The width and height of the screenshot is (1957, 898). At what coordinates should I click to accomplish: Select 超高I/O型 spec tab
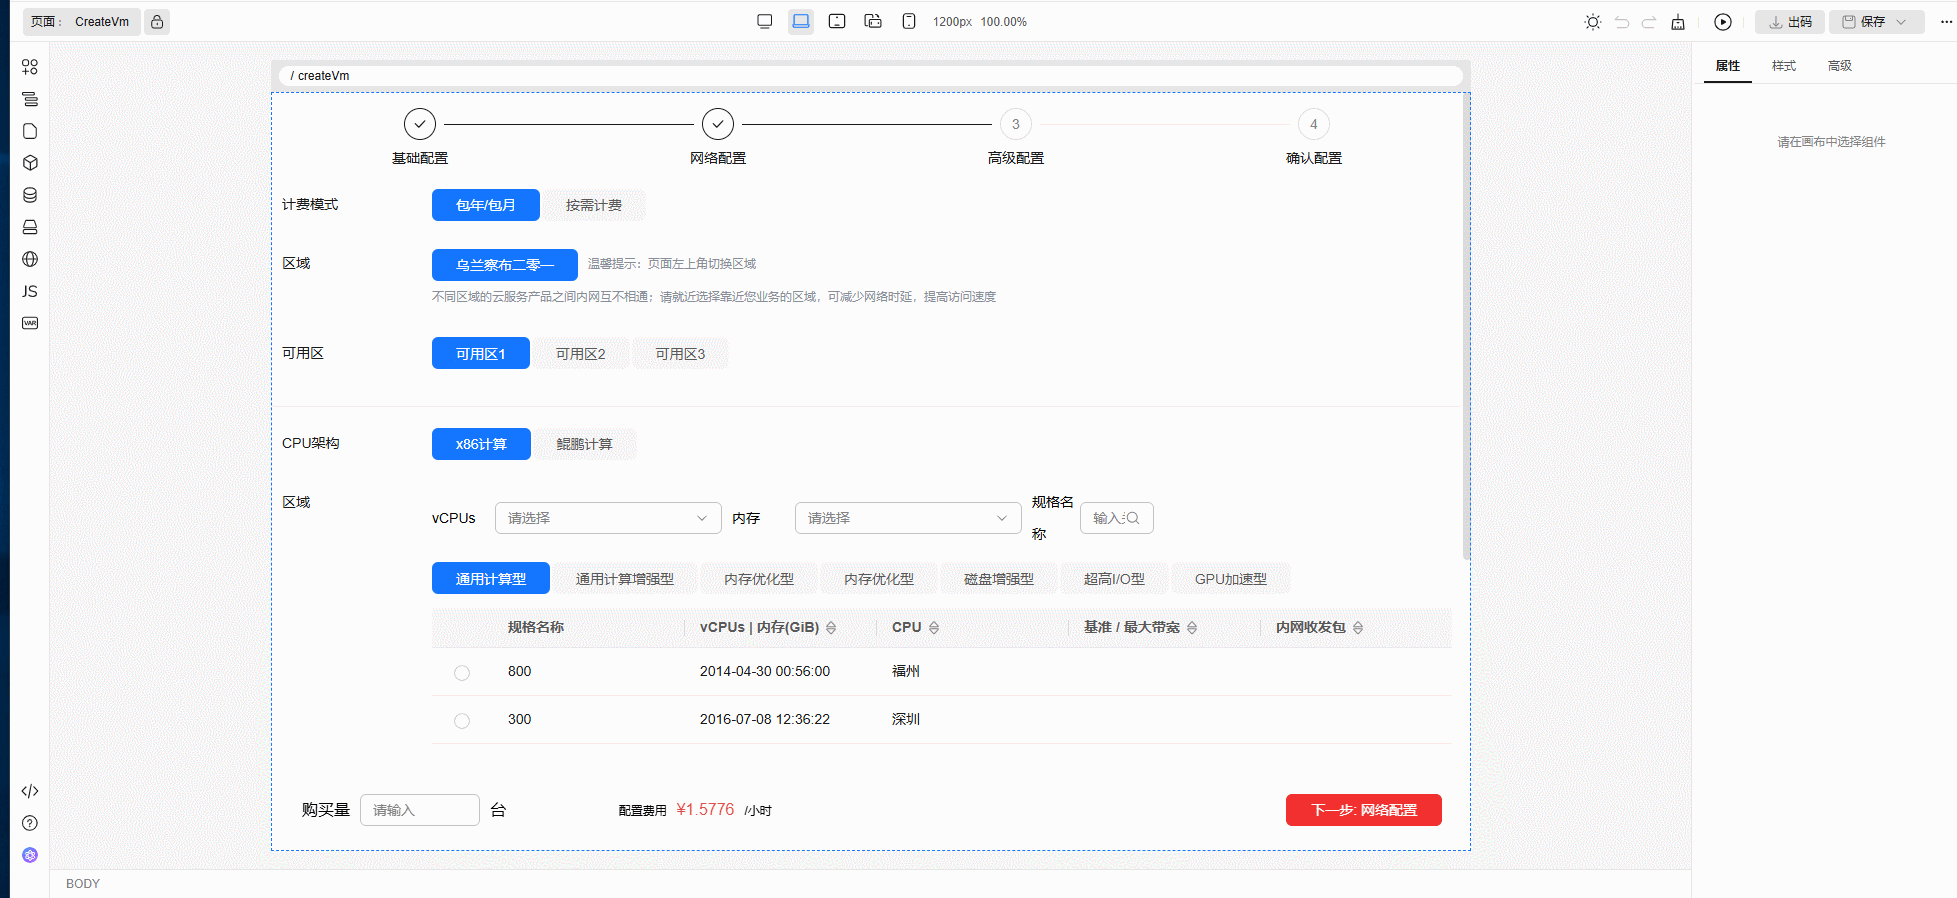[1115, 579]
